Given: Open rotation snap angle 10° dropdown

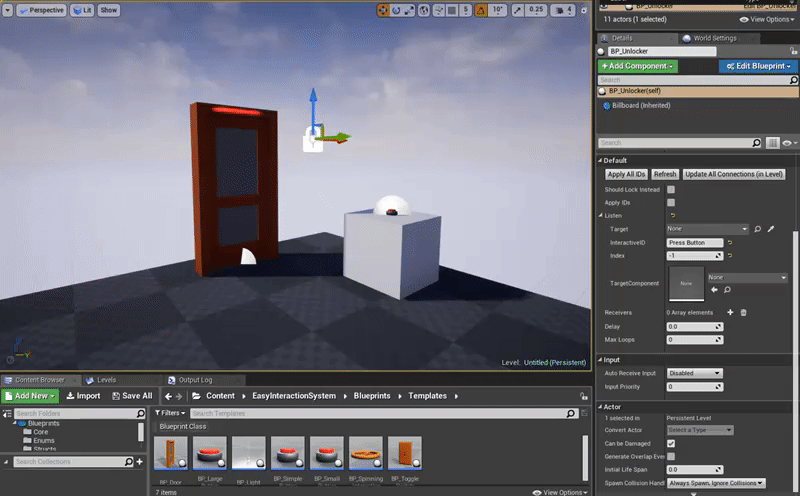Looking at the screenshot, I should [x=497, y=10].
